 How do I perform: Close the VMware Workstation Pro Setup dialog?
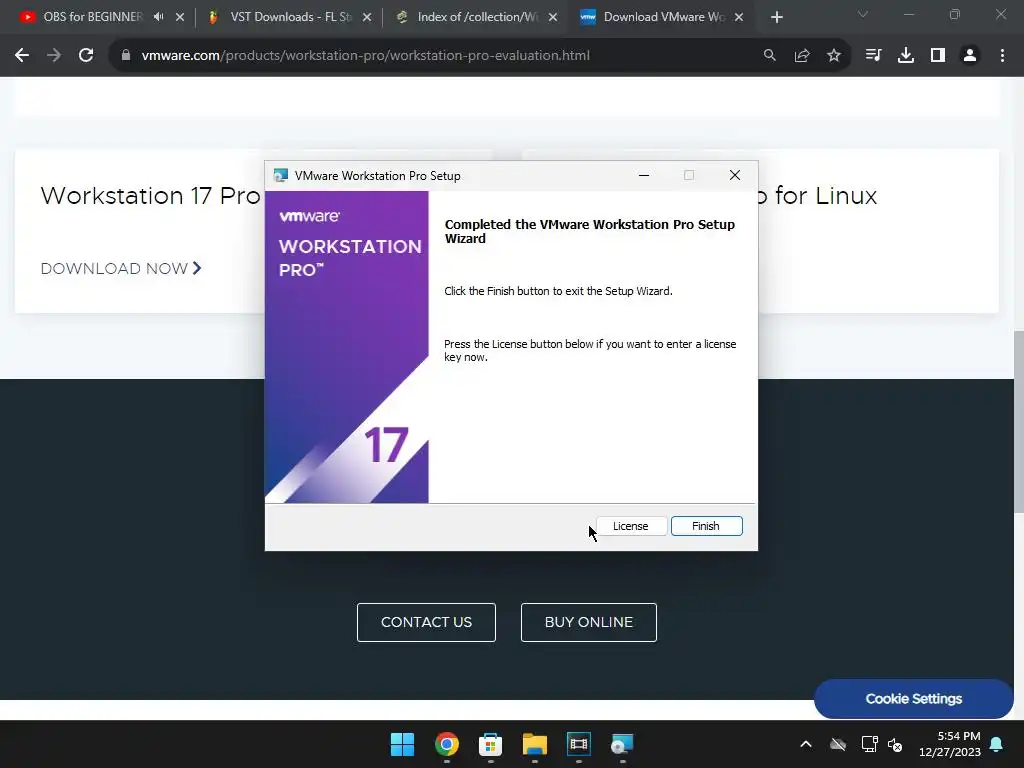(x=735, y=175)
